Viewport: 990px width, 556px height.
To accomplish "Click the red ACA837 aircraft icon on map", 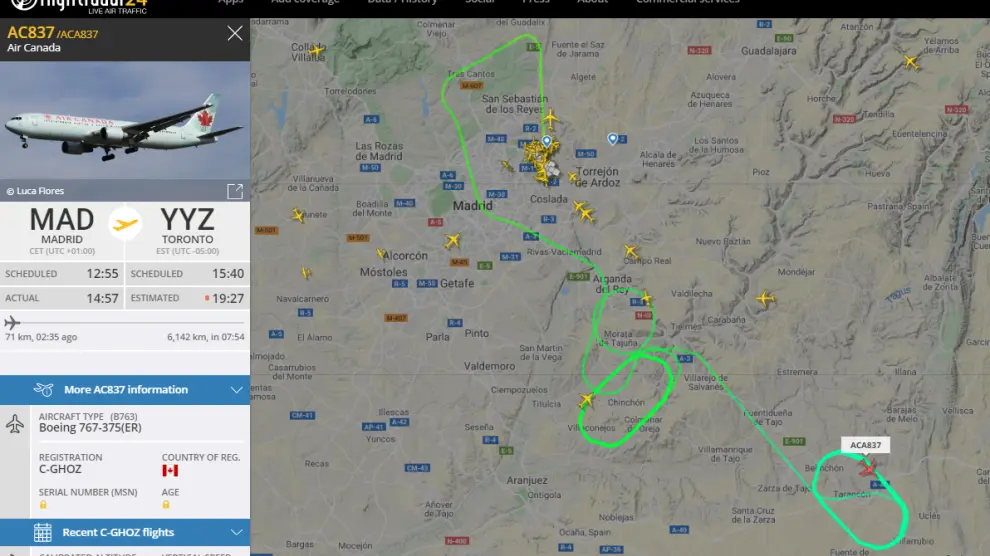I will pyautogui.click(x=868, y=468).
